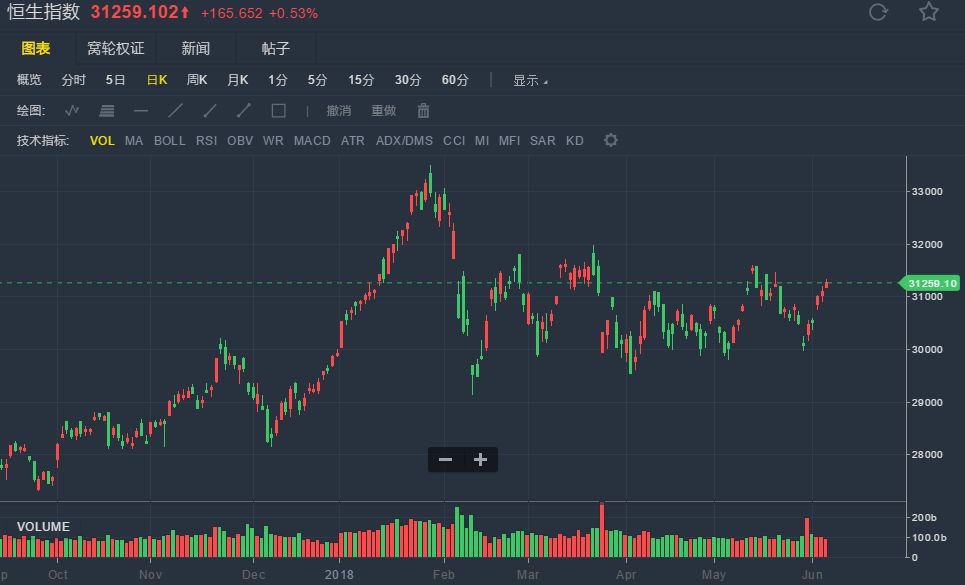Image resolution: width=965 pixels, height=585 pixels.
Task: Switch to the 窝轮权证 tab
Action: [115, 48]
